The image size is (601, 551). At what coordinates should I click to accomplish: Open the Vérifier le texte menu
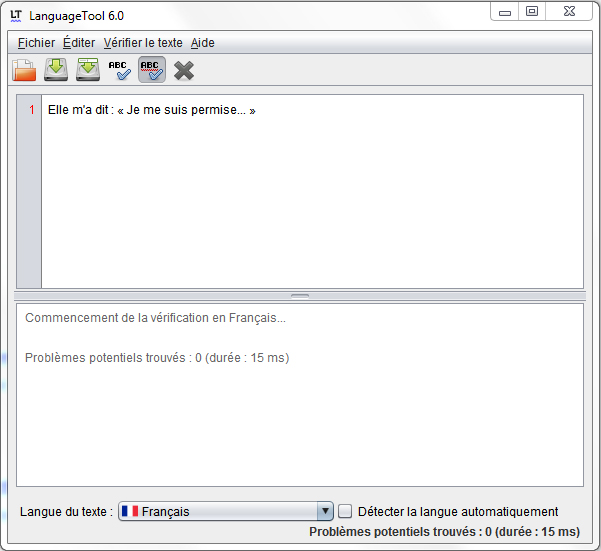143,43
